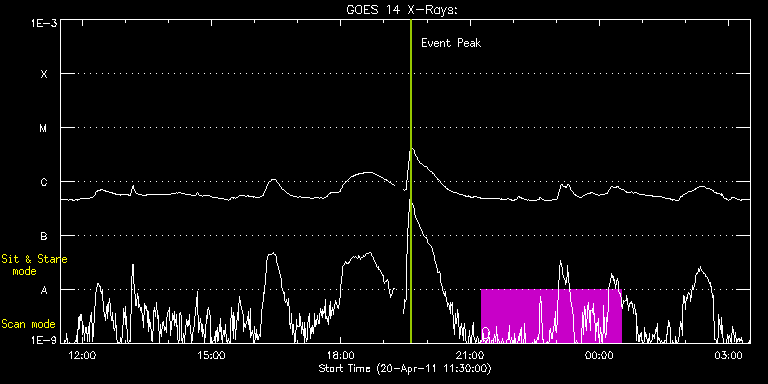Viewport: 768px width, 384px height.
Task: Click the A flare class axis label
Action: tap(44, 290)
